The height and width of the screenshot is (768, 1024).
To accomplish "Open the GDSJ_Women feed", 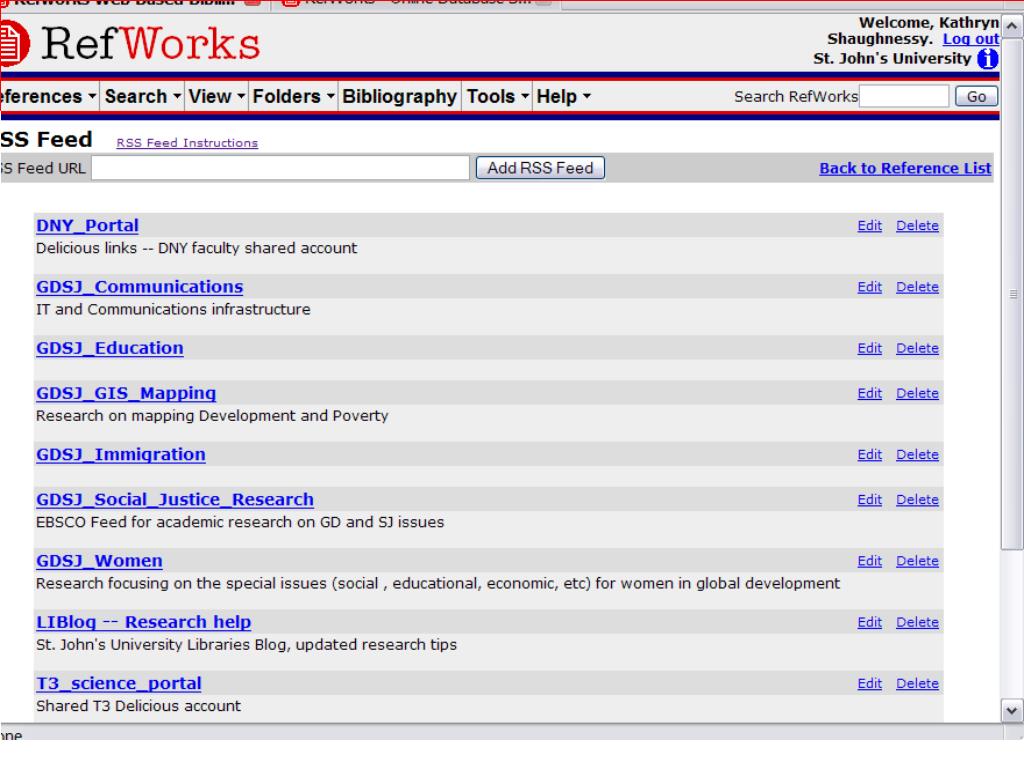I will coord(99,562).
